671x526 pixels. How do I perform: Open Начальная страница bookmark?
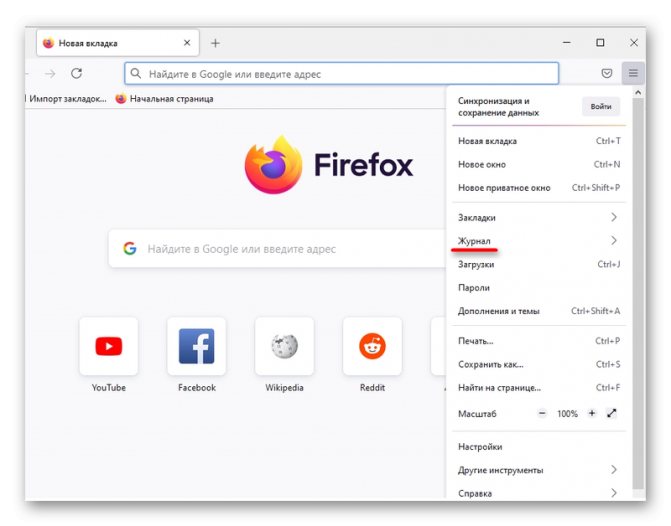tap(164, 98)
